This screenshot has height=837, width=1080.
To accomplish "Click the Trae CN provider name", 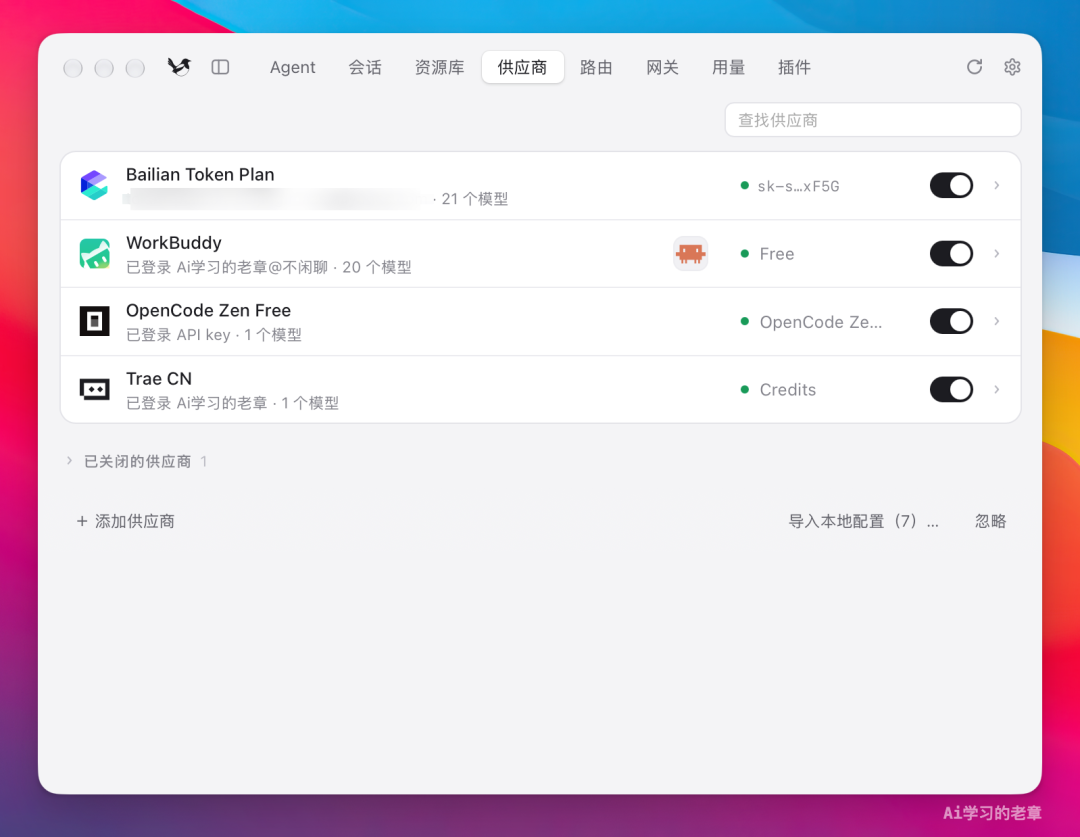I will click(x=158, y=378).
